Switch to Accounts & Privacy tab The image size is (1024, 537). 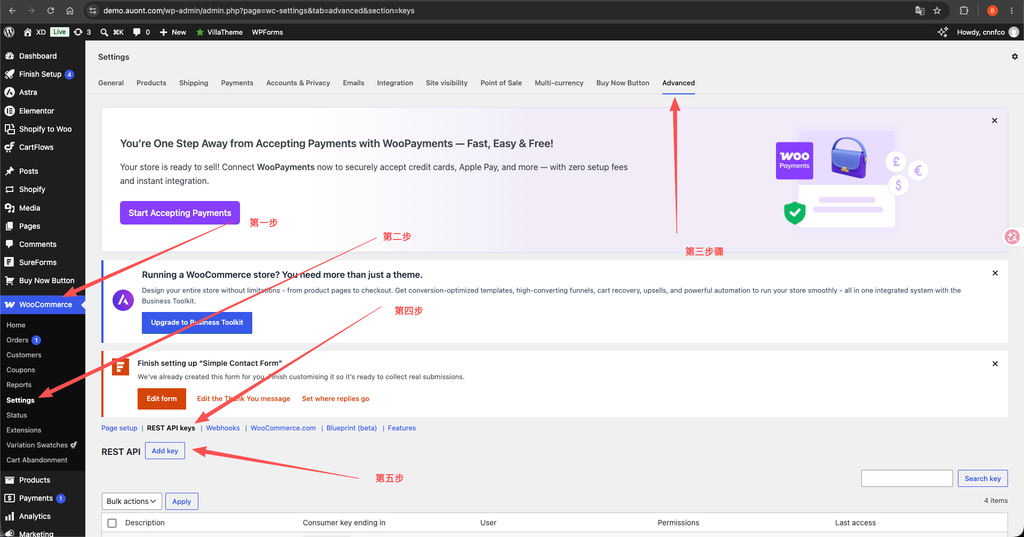pyautogui.click(x=298, y=83)
